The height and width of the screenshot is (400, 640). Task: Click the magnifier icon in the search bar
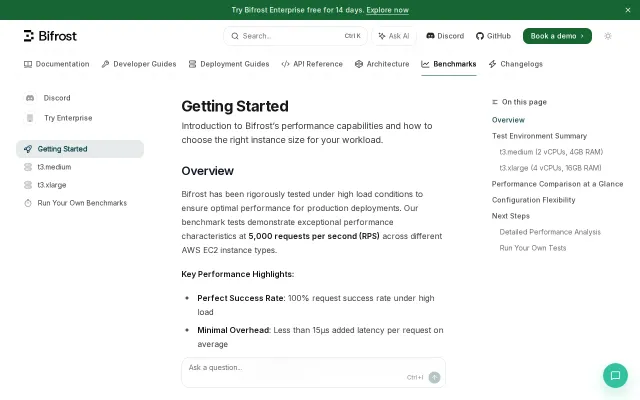pyautogui.click(x=235, y=36)
